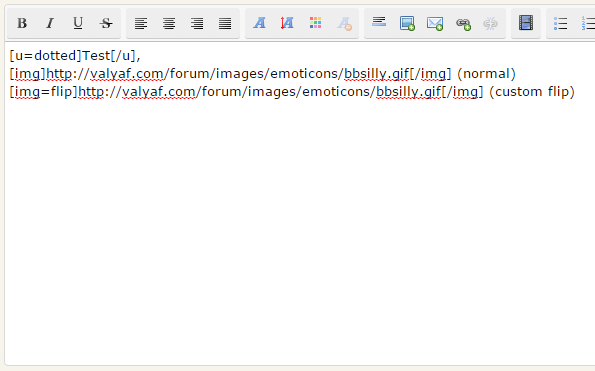Open the font family picker
The width and height of the screenshot is (595, 371).
coord(260,24)
